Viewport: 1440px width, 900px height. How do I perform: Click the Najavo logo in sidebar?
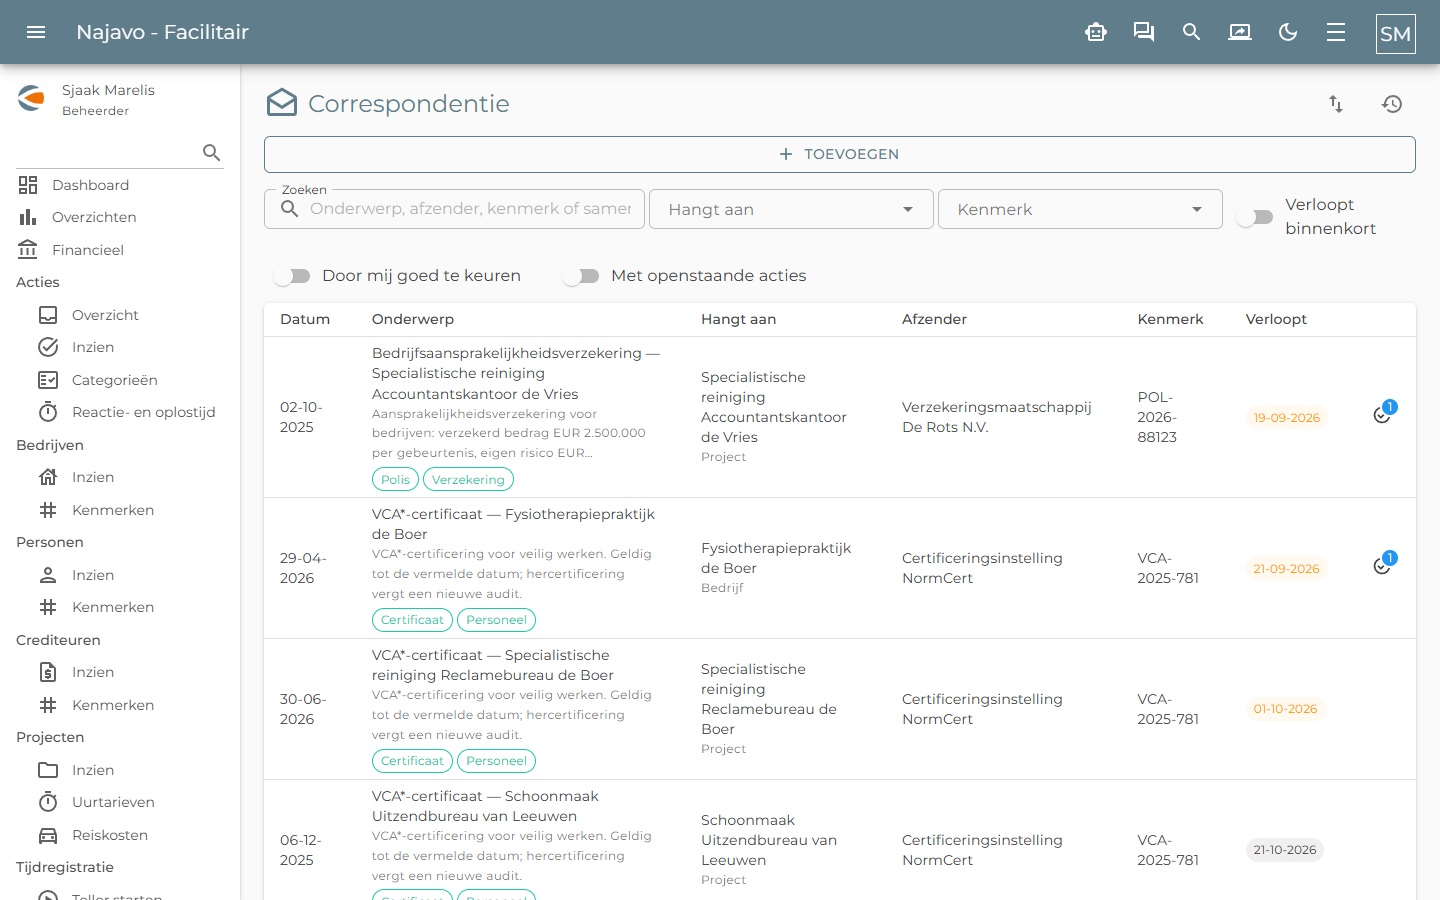pyautogui.click(x=31, y=98)
